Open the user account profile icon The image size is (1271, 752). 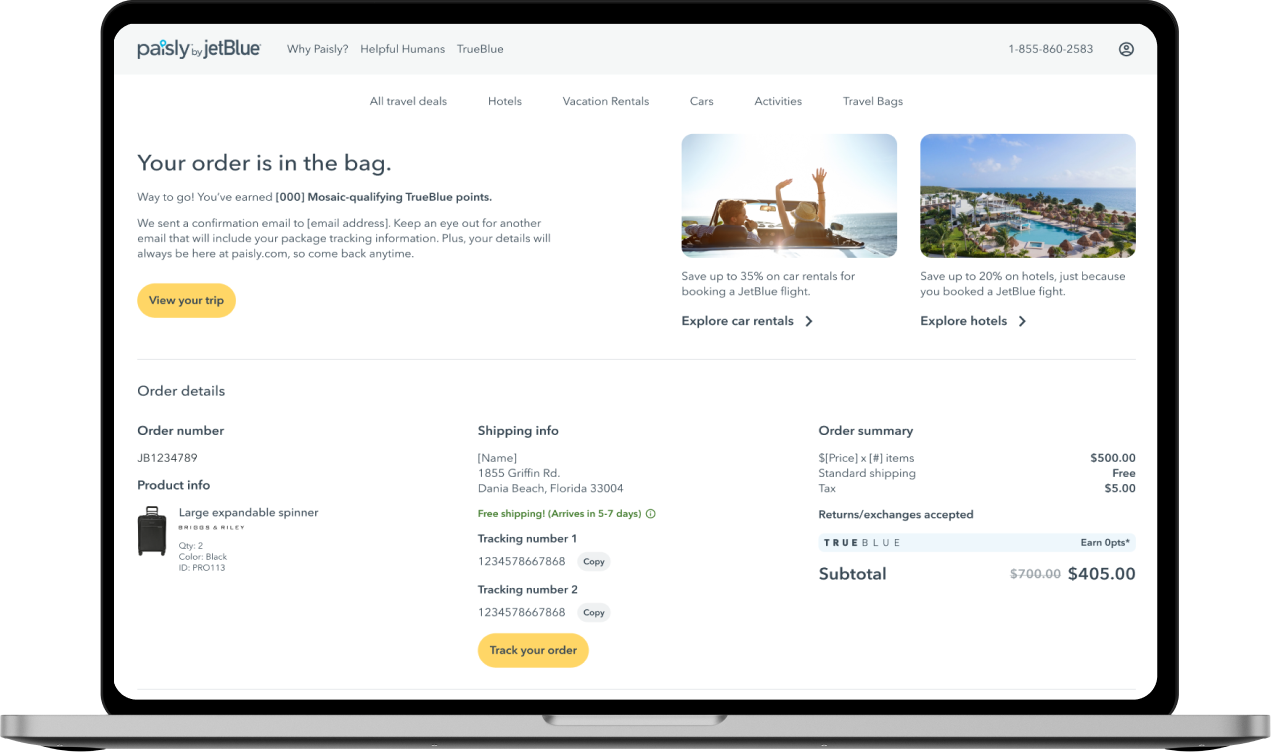coord(1126,49)
